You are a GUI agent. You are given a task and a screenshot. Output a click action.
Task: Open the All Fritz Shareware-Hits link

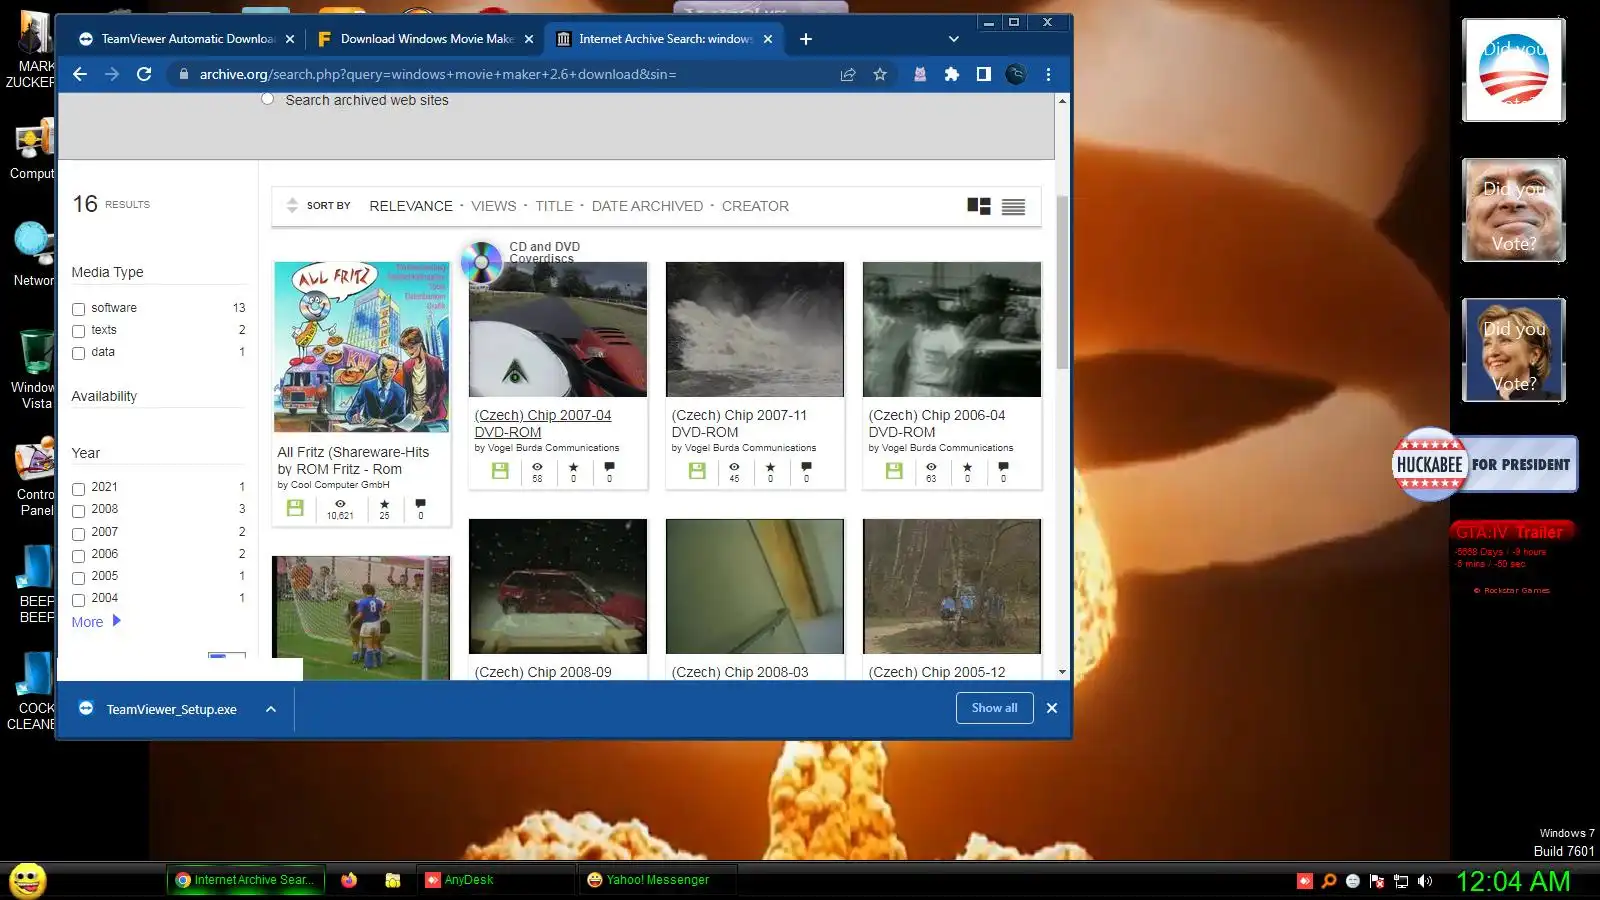[353, 460]
